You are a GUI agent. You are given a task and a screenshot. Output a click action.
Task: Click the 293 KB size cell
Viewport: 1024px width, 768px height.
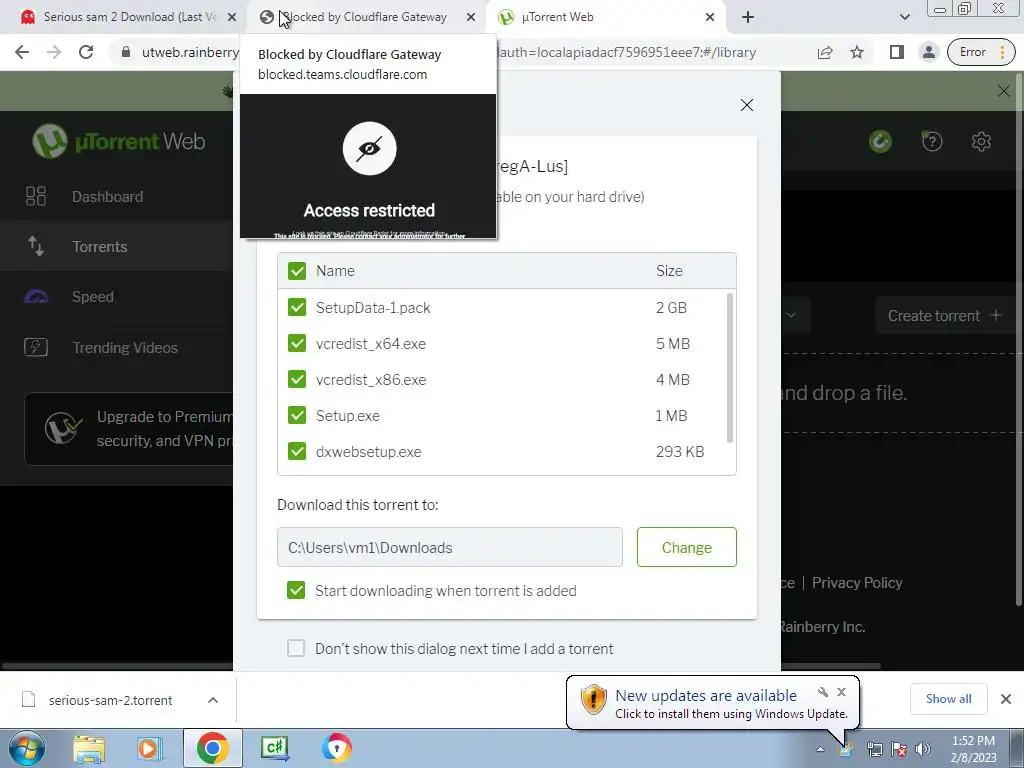pos(680,451)
